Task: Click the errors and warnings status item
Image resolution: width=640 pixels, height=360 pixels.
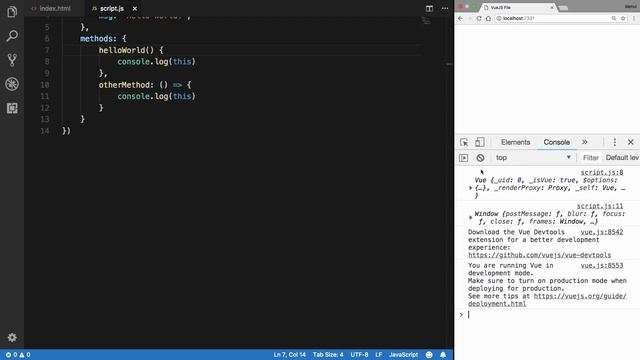Action: click(18, 355)
